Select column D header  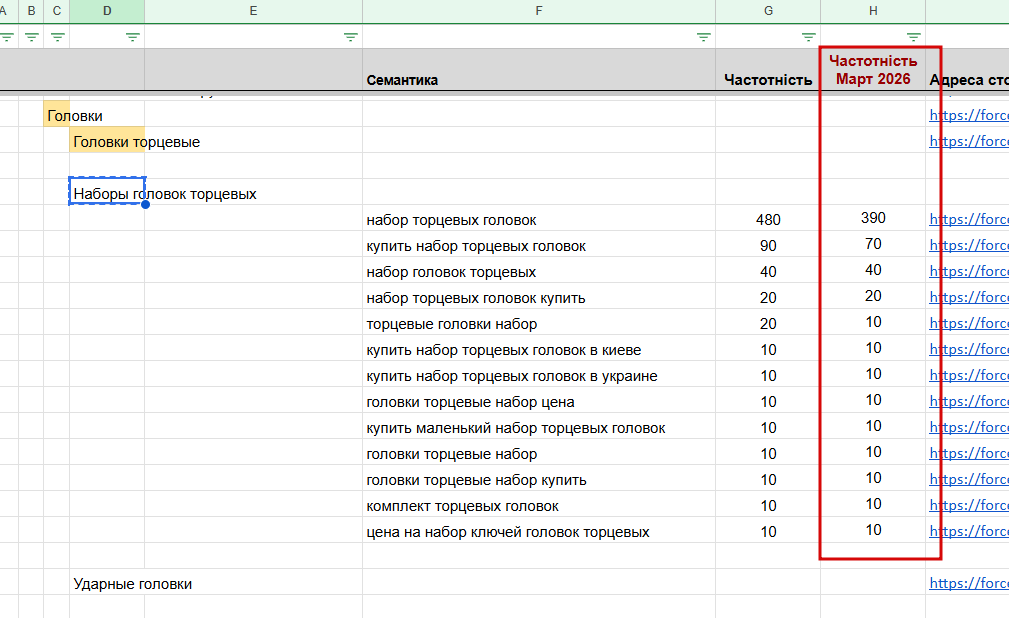(107, 11)
